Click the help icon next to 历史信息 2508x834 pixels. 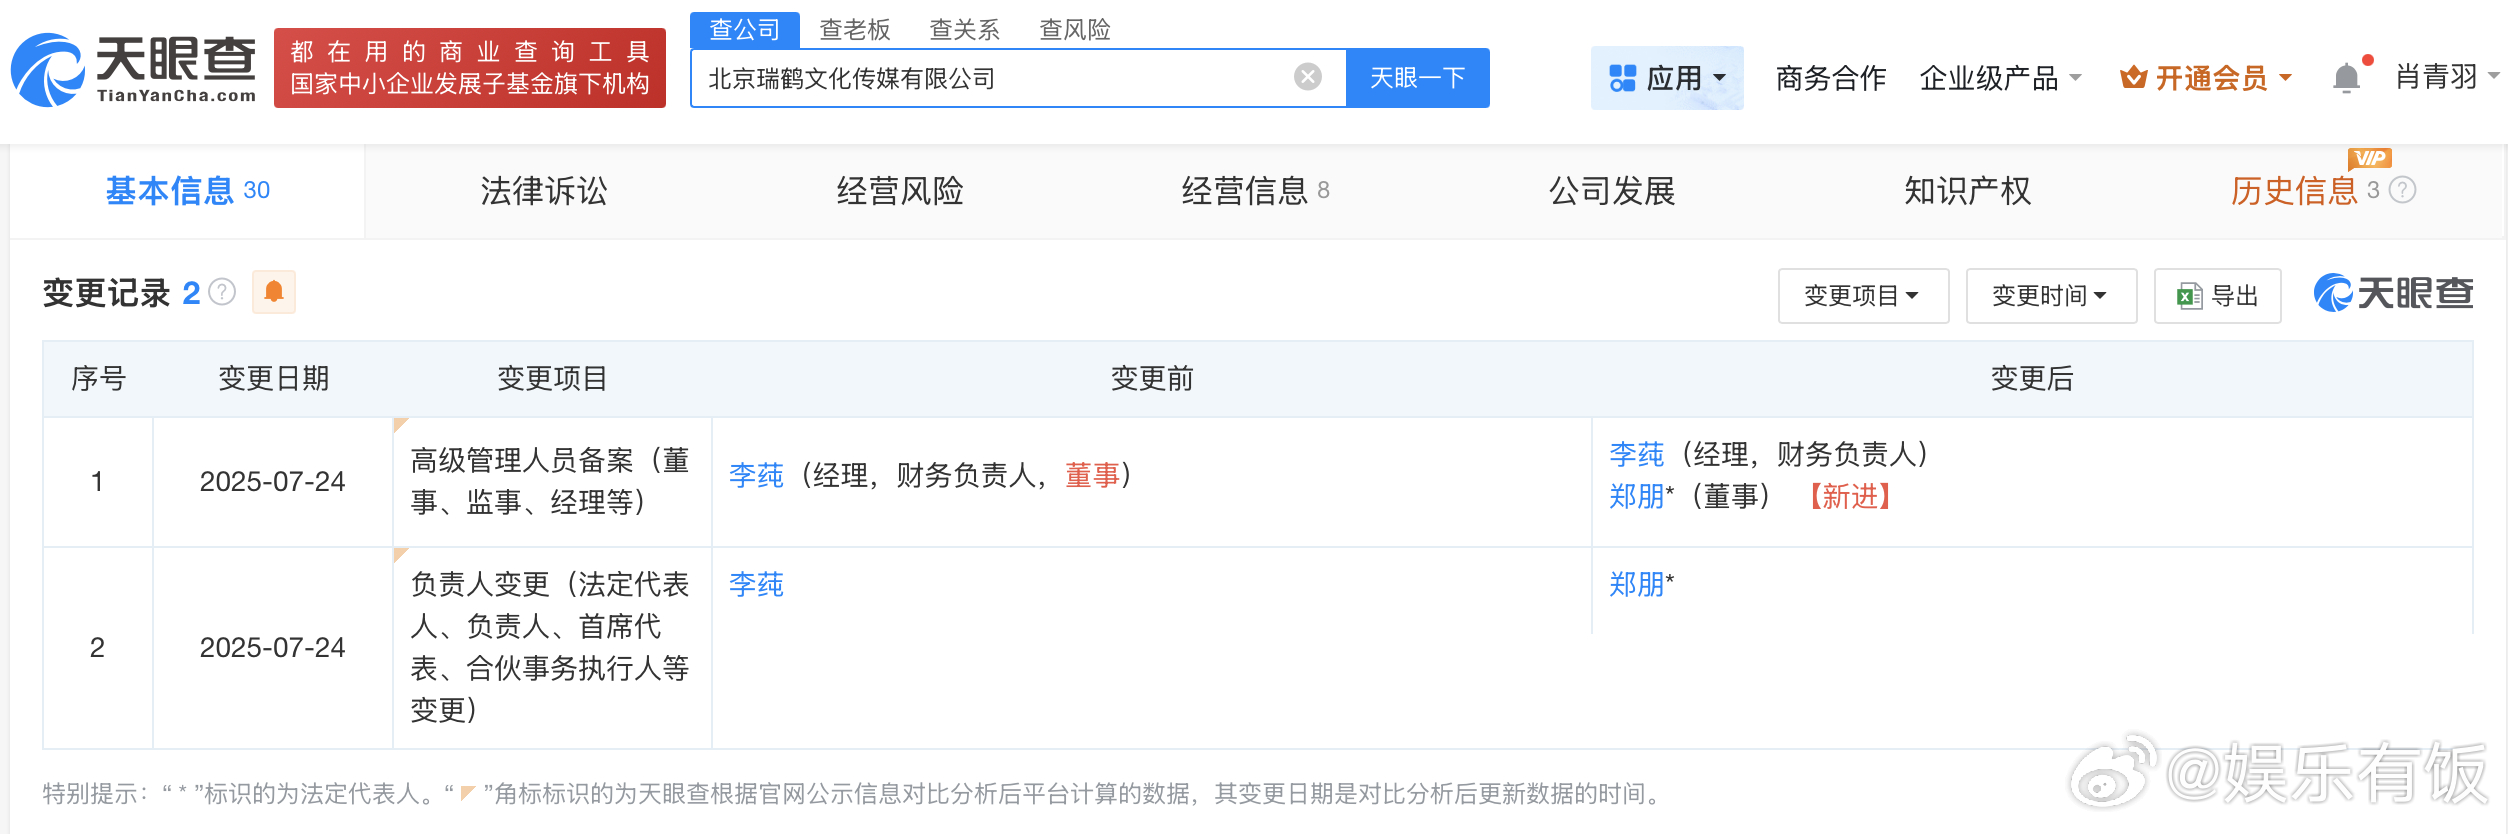point(2402,190)
